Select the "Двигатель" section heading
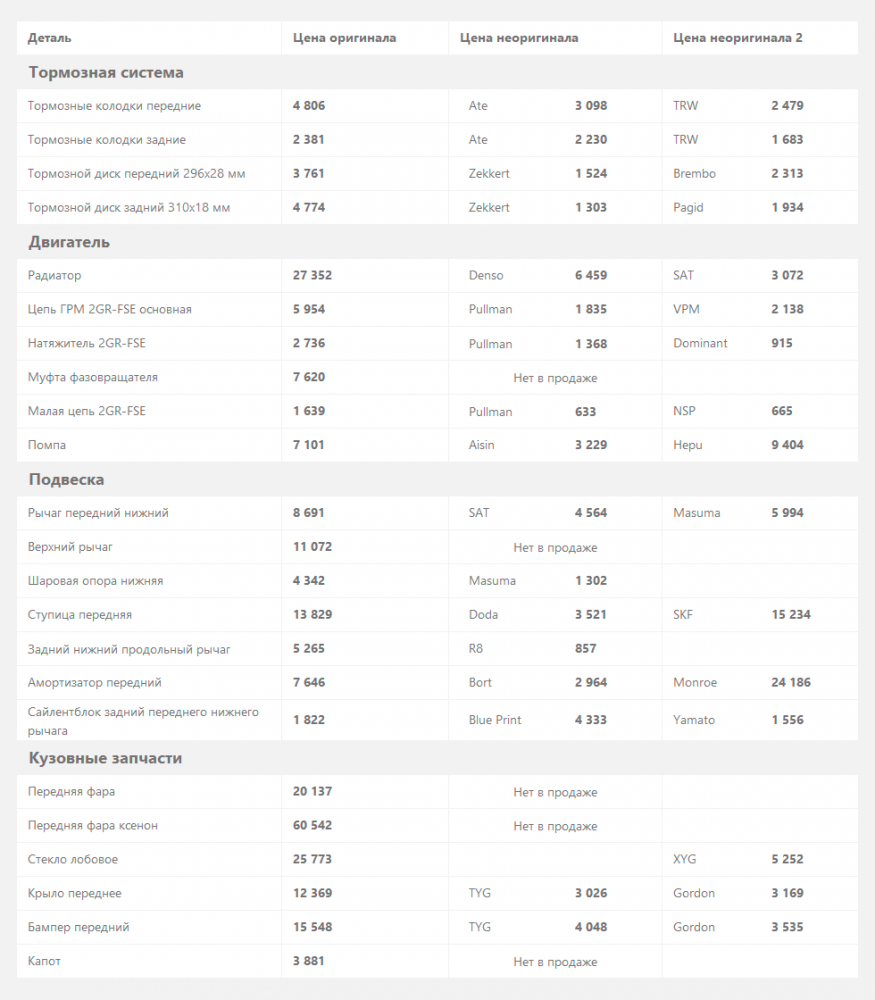875x1000 pixels. pyautogui.click(x=69, y=242)
